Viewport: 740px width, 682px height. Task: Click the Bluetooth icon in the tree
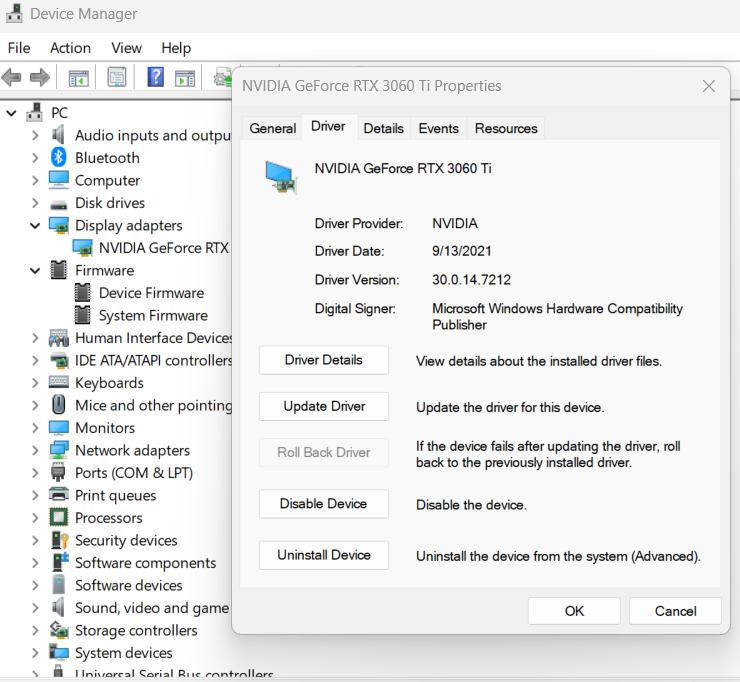tap(59, 157)
